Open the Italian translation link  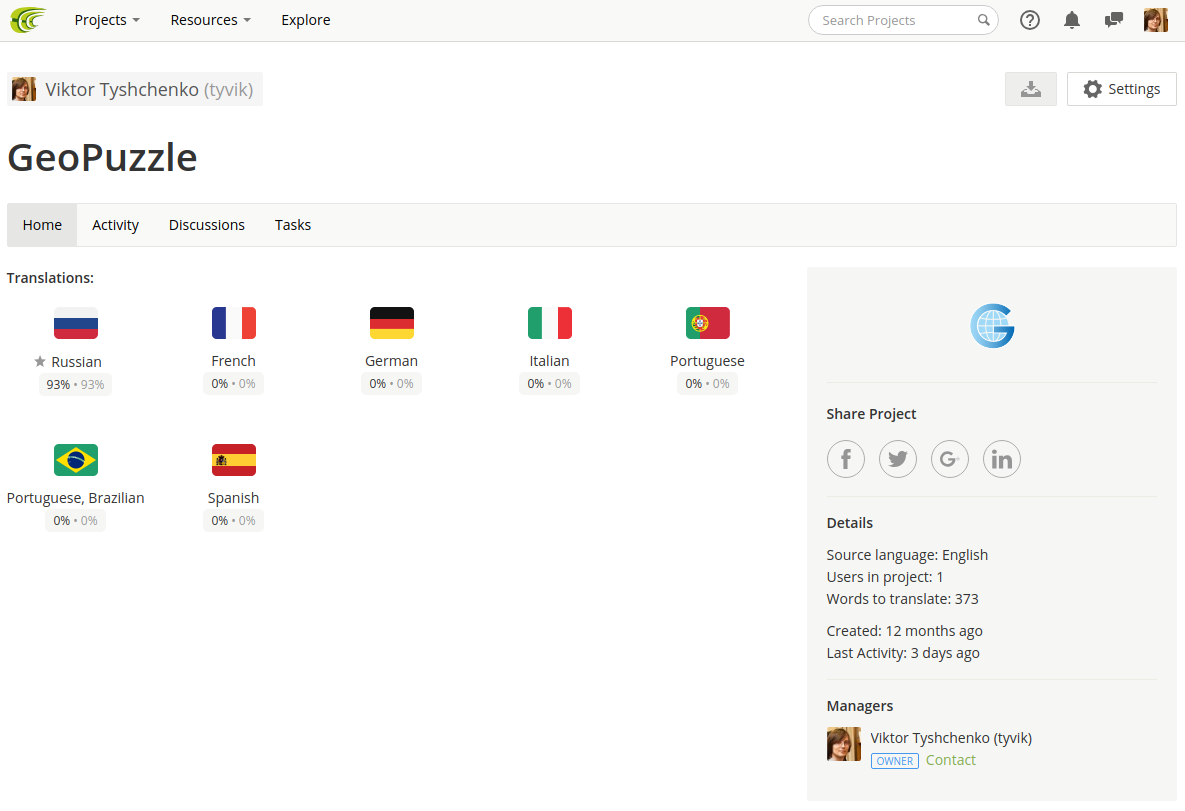(x=549, y=361)
